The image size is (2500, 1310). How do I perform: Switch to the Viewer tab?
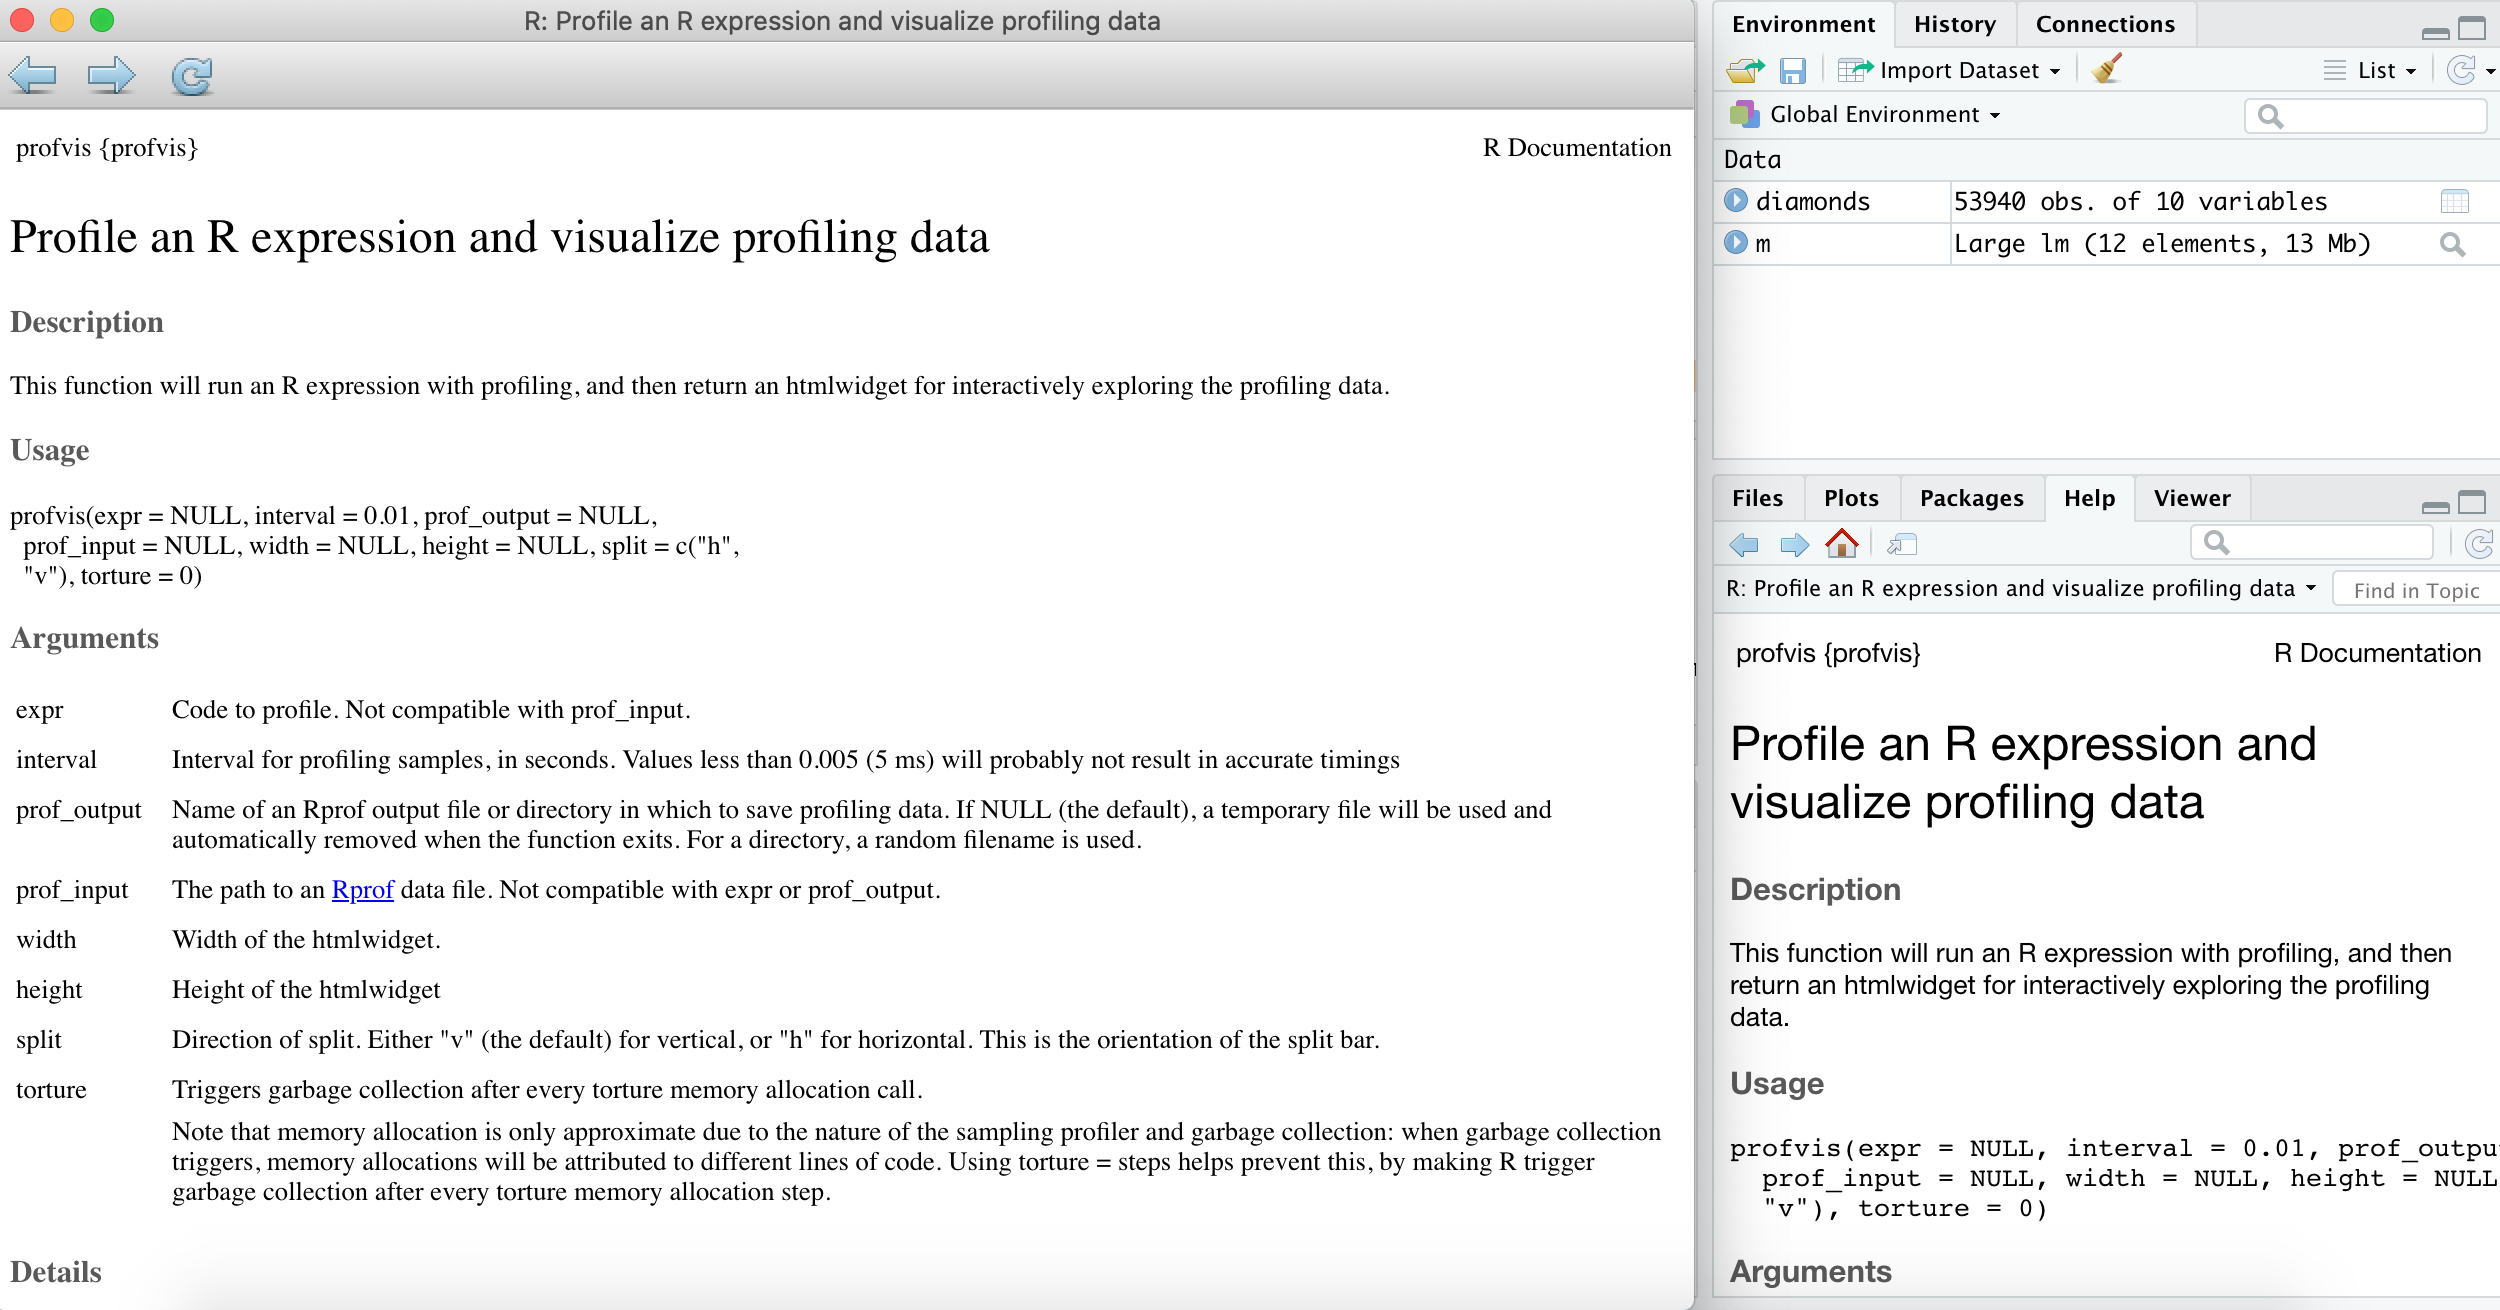click(2192, 498)
